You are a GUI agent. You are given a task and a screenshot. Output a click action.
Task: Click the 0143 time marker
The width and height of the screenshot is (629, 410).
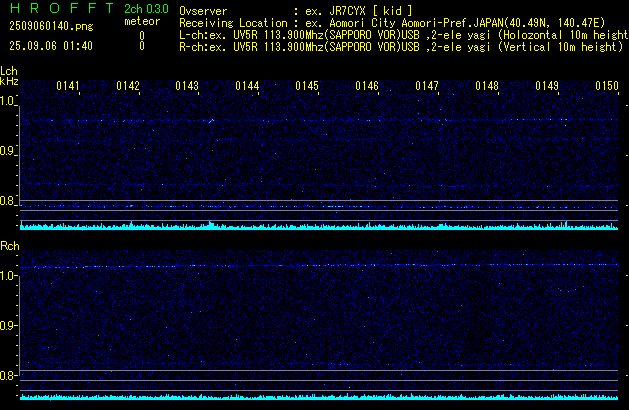point(187,86)
